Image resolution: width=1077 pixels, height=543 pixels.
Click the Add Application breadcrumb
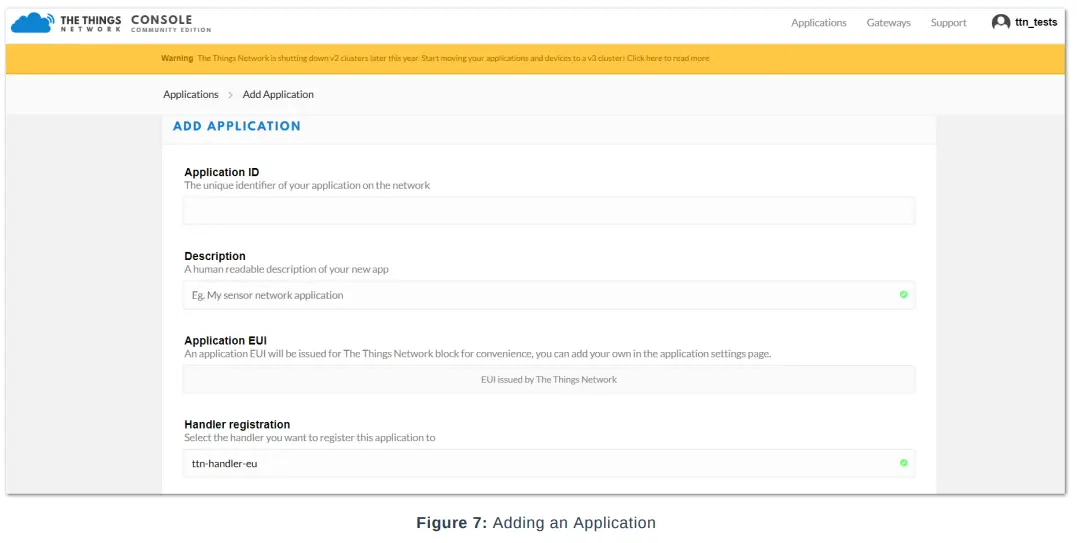coord(277,94)
